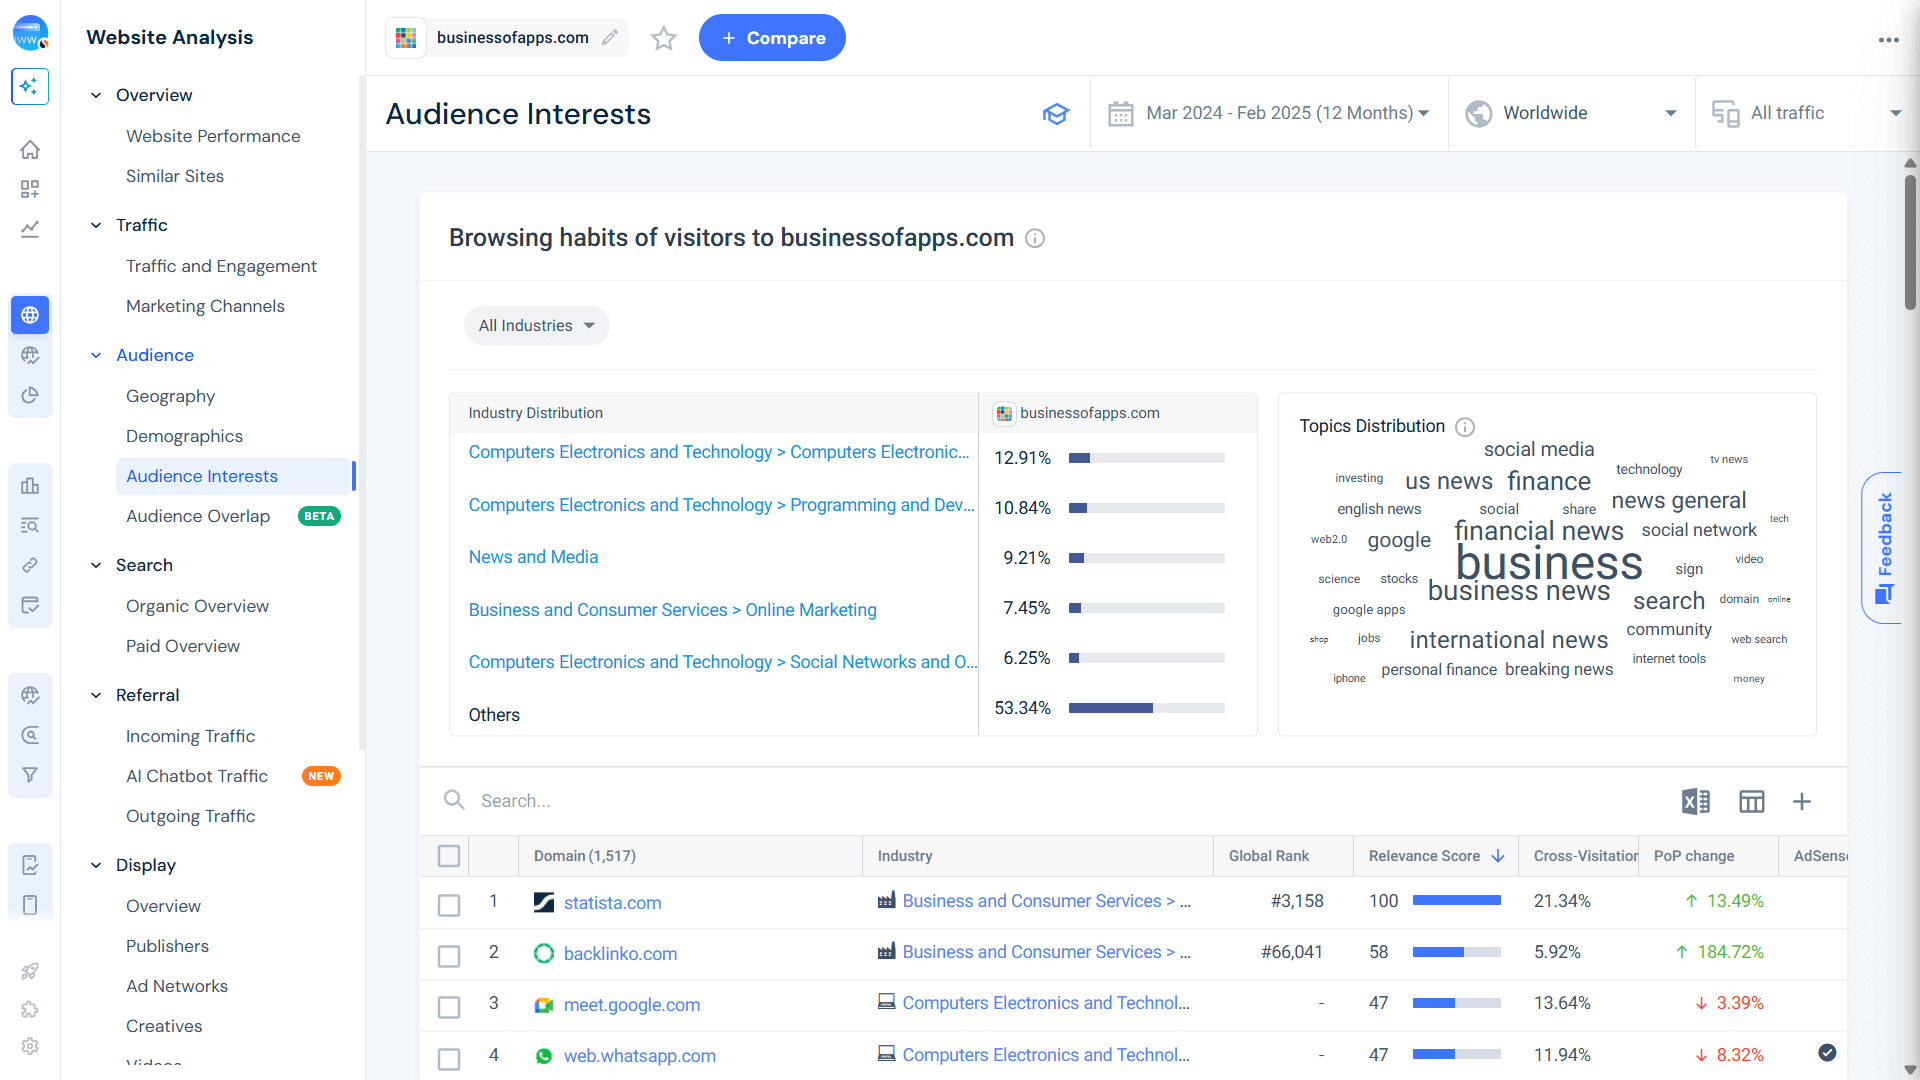This screenshot has height=1080, width=1920.
Task: Click statista.com relevance score bar
Action: tap(1456, 900)
